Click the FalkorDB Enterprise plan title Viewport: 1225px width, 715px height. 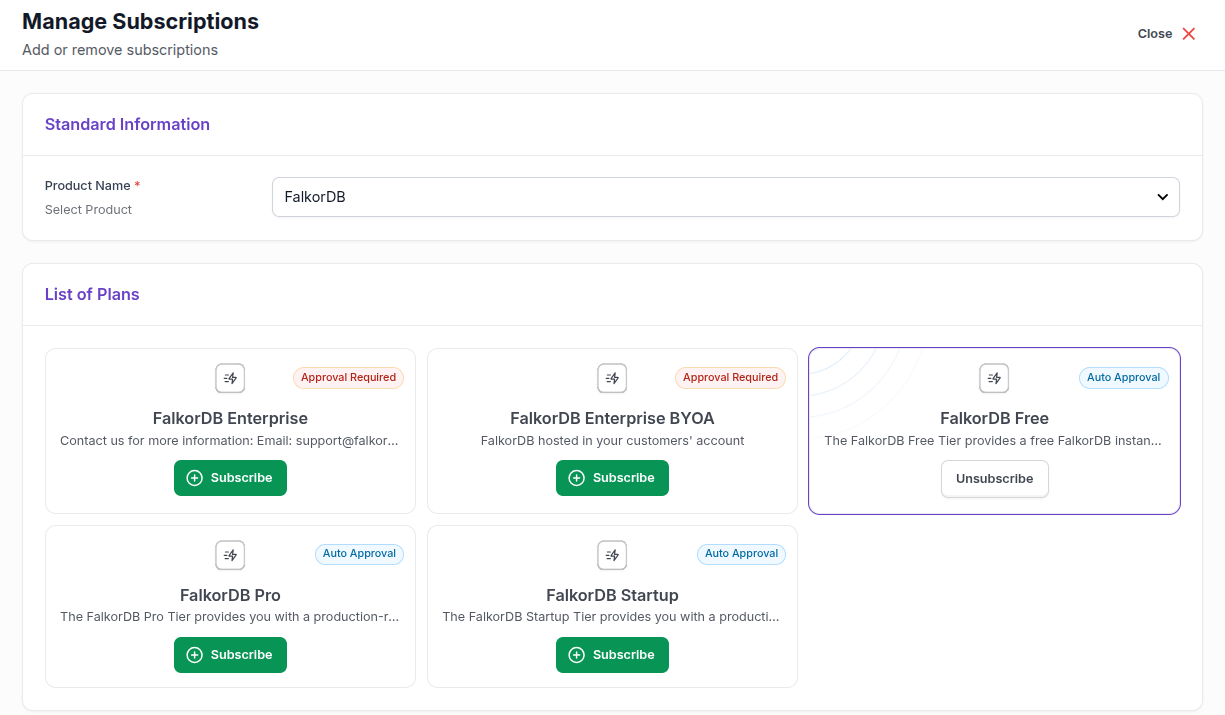click(x=230, y=418)
